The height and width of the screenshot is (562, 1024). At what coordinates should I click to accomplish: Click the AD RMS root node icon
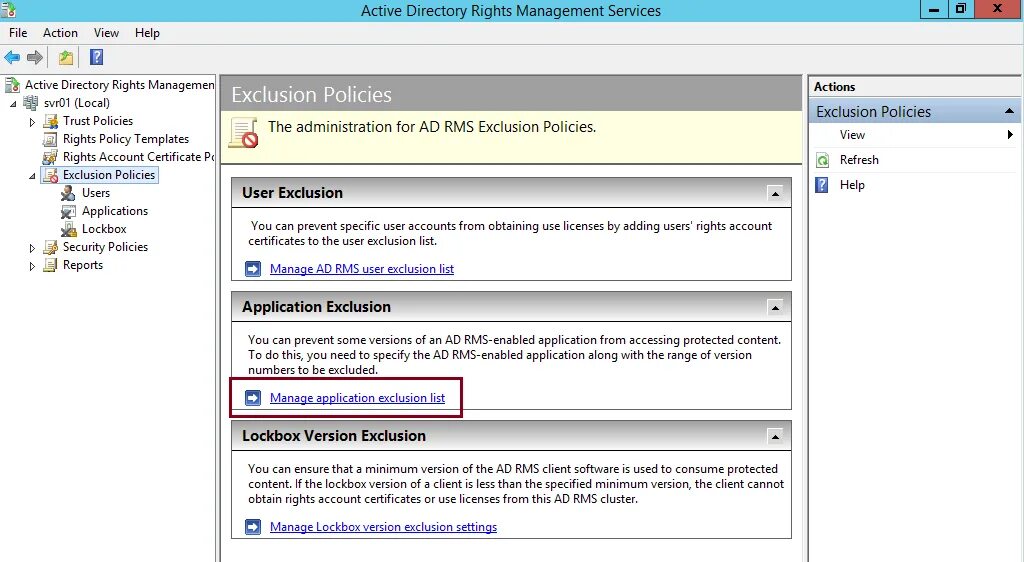click(12, 85)
